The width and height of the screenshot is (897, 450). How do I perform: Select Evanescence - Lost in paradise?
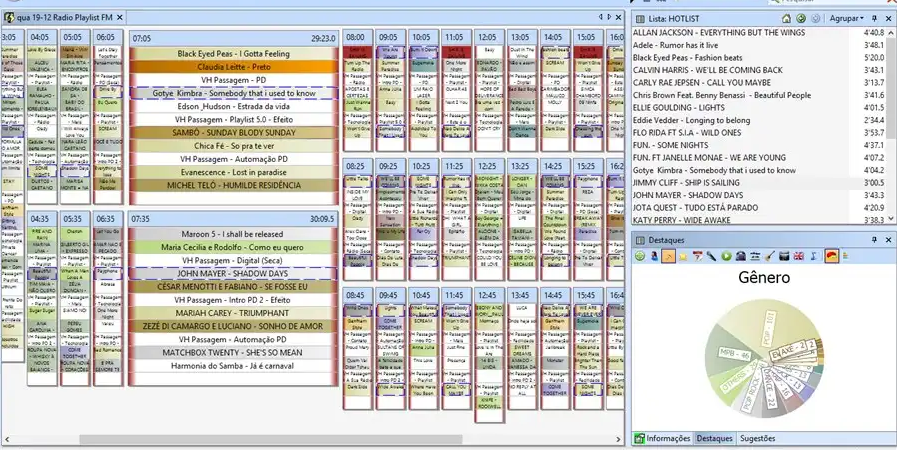[x=233, y=172]
